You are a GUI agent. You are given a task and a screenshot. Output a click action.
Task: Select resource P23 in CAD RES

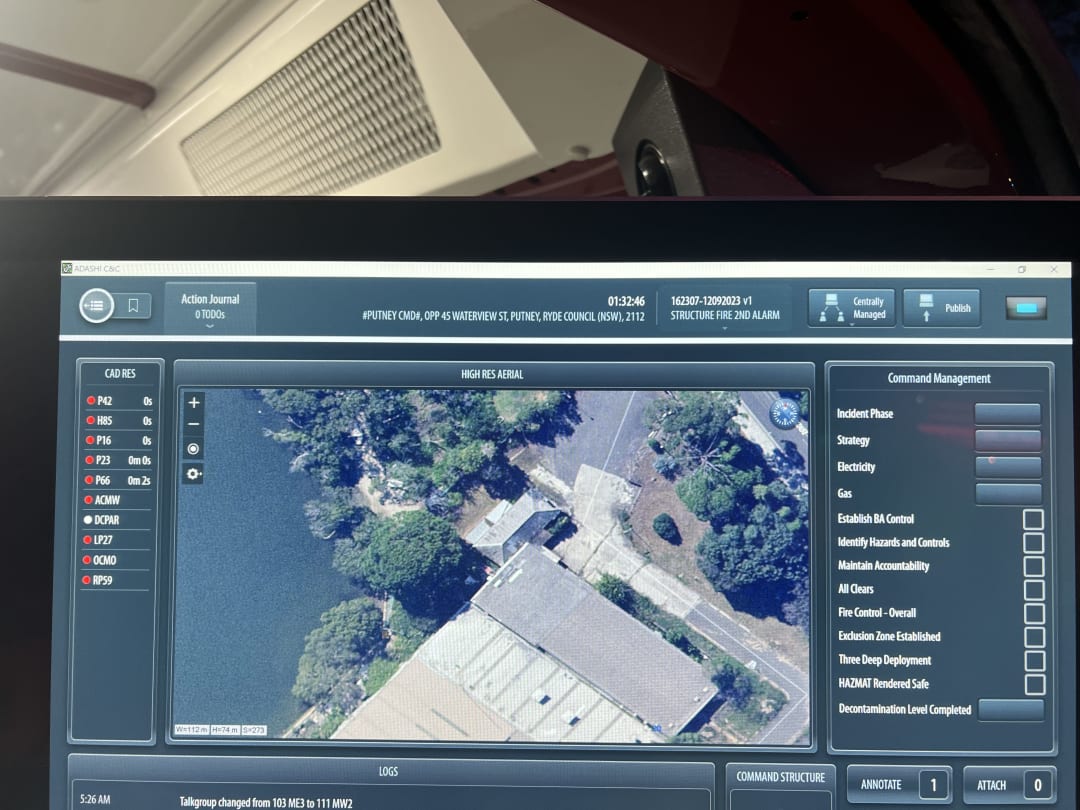[x=118, y=460]
